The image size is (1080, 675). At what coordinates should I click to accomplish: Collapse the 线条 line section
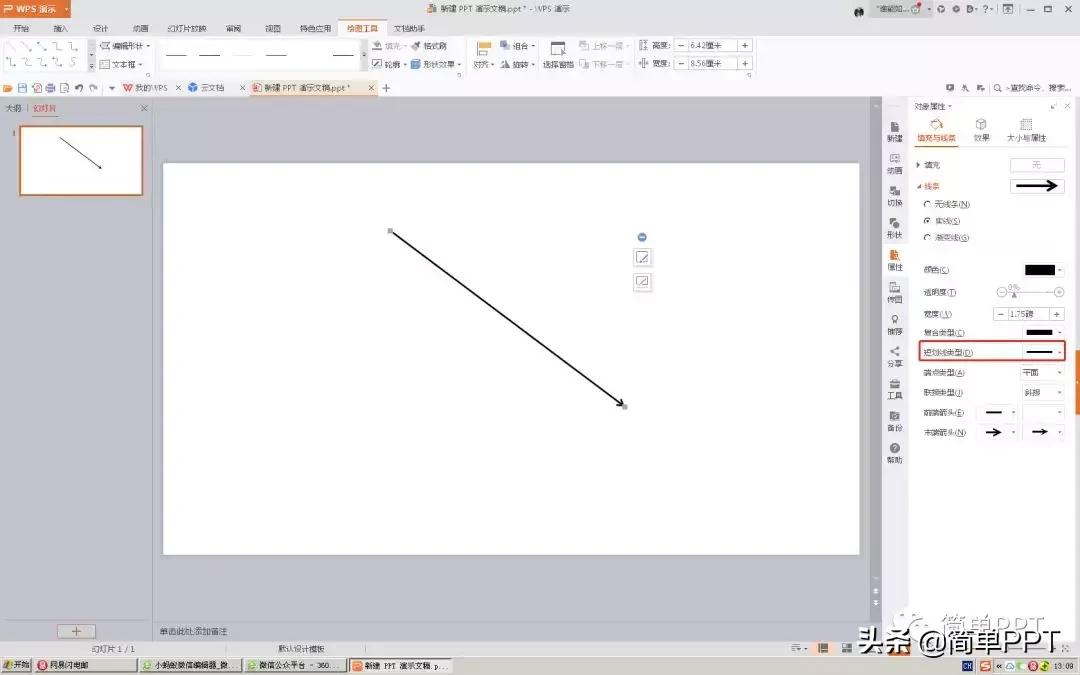[x=919, y=186]
